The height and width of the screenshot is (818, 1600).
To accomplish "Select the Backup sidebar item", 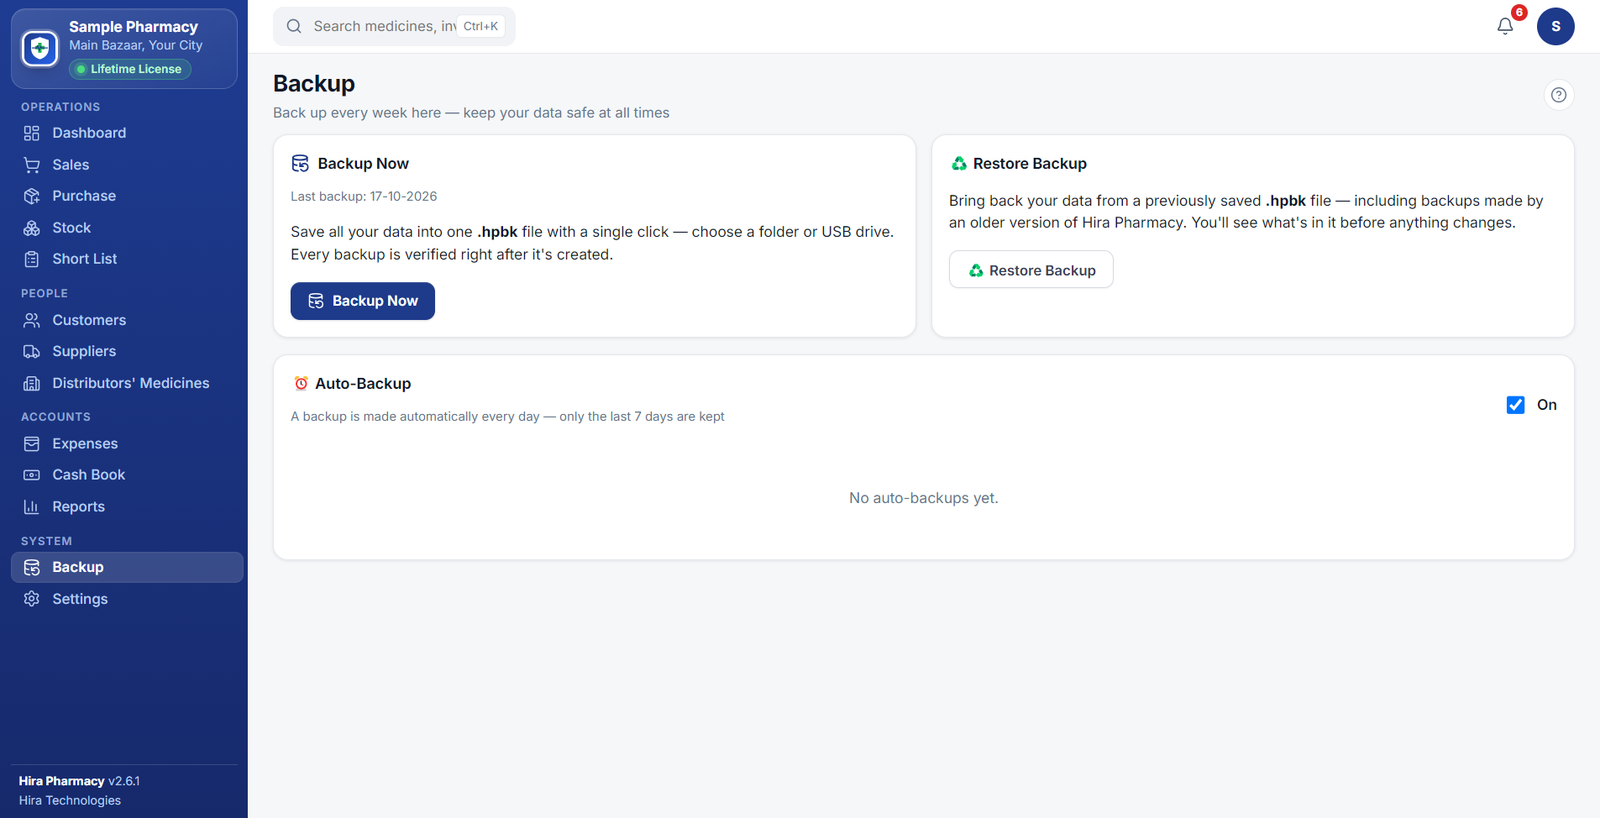I will pos(127,567).
